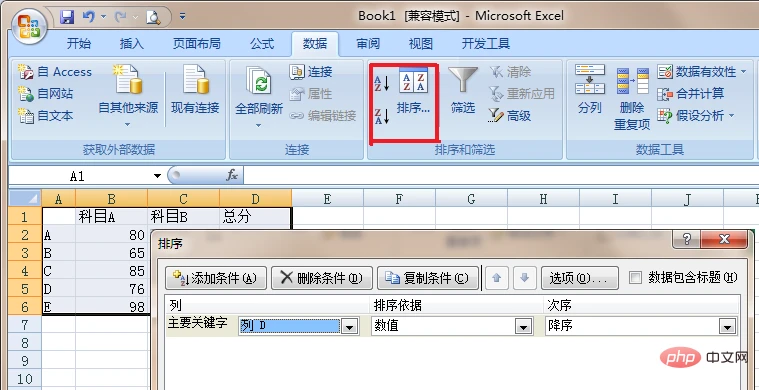This screenshot has height=390, width=759.
Task: Select row 8 header
Action: 25,343
